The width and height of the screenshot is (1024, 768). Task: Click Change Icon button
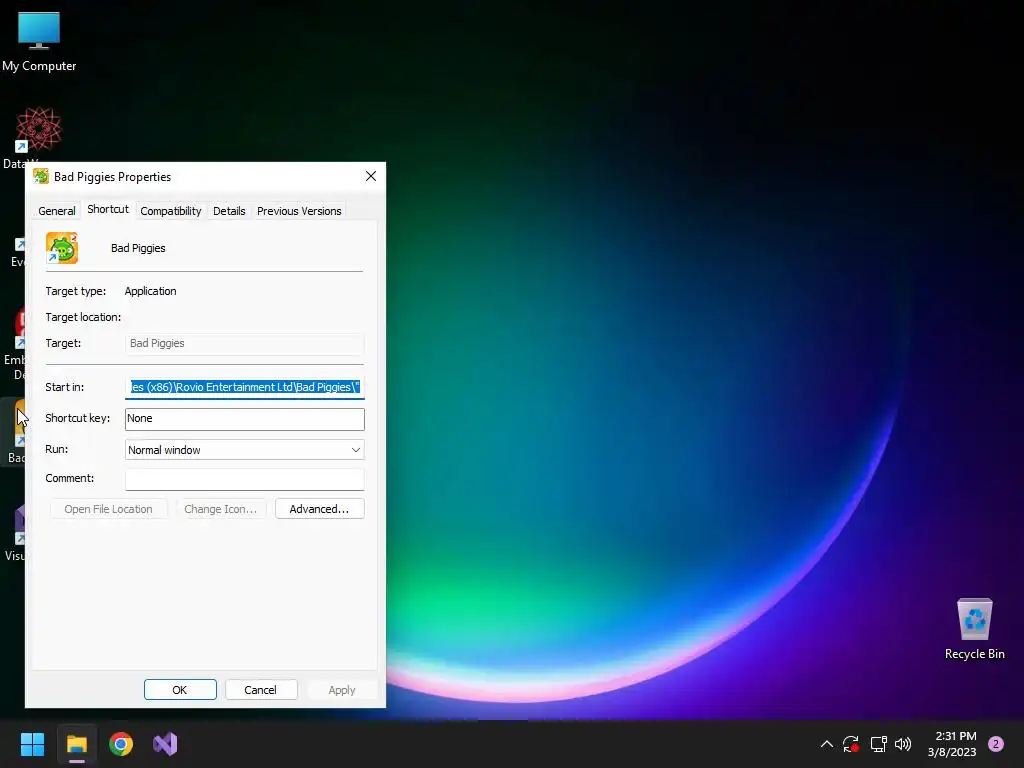coord(221,509)
